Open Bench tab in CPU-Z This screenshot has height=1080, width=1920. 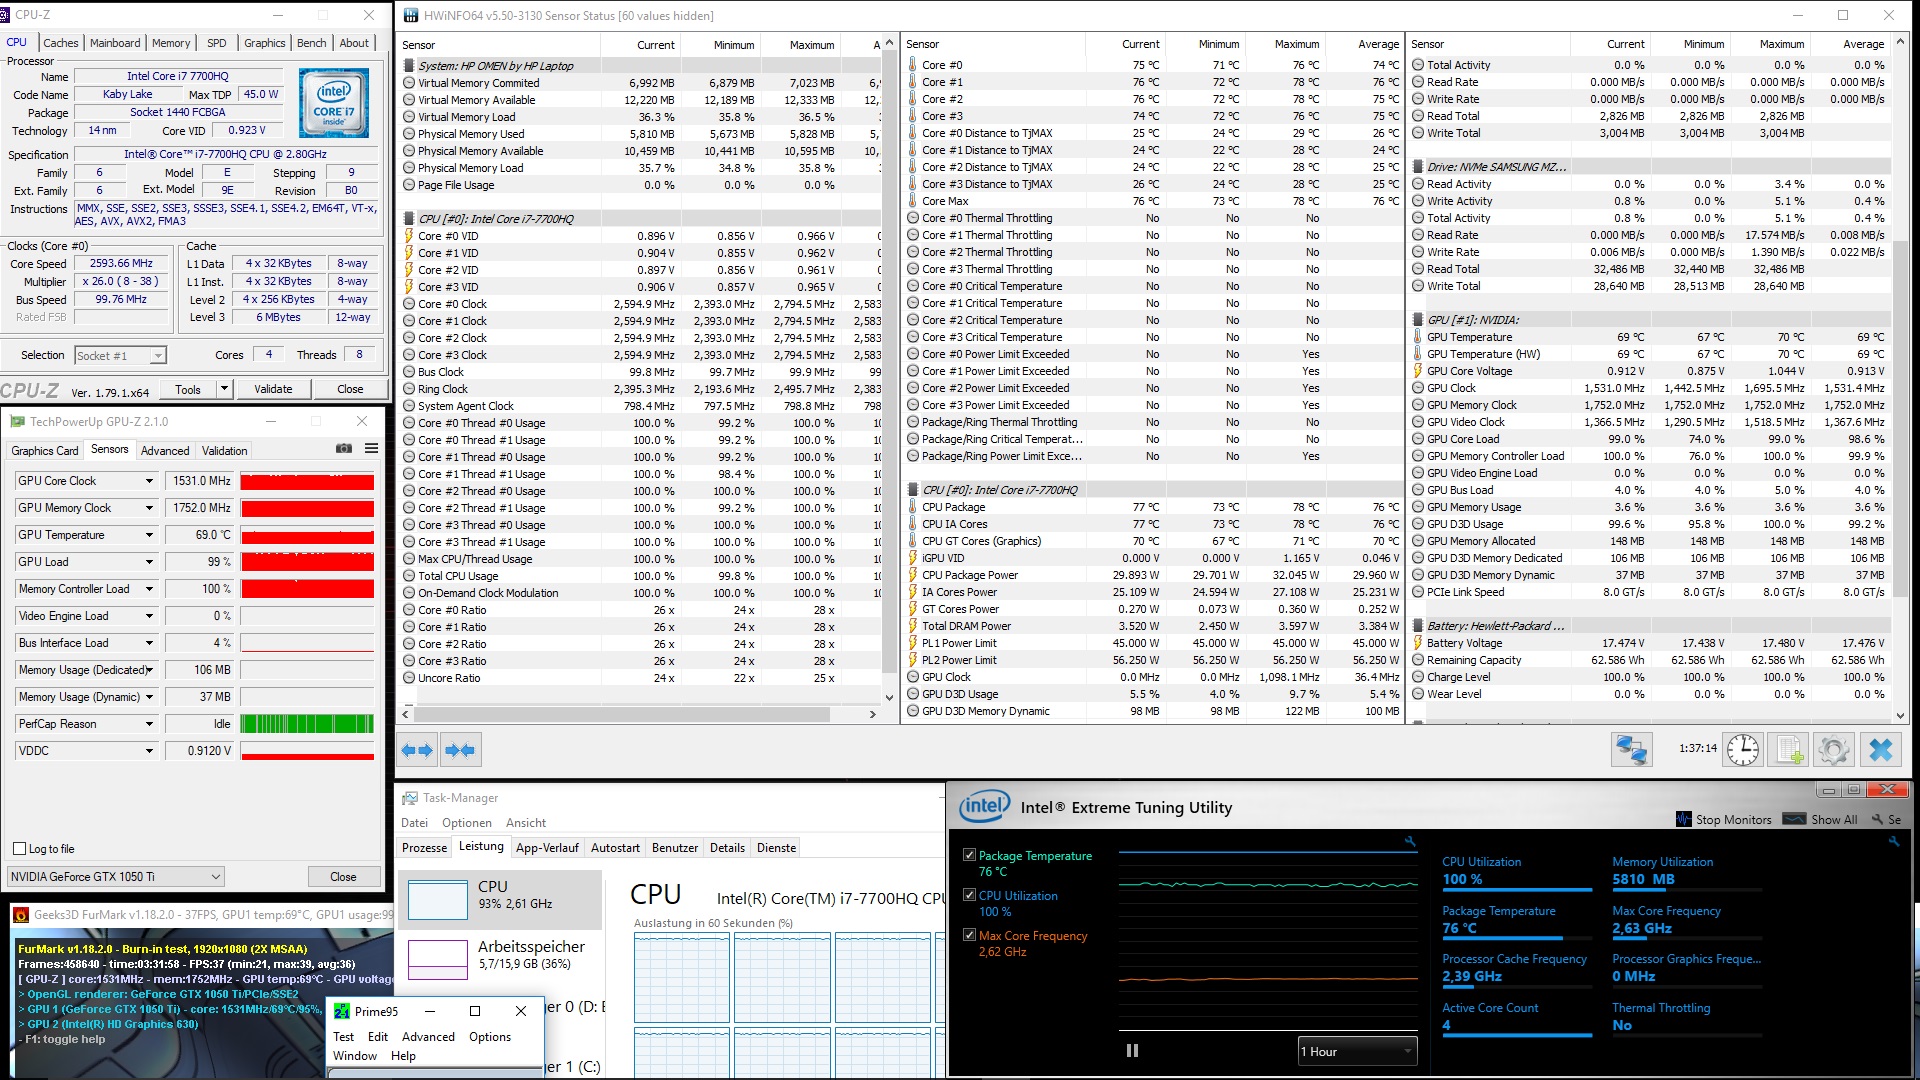(x=311, y=43)
